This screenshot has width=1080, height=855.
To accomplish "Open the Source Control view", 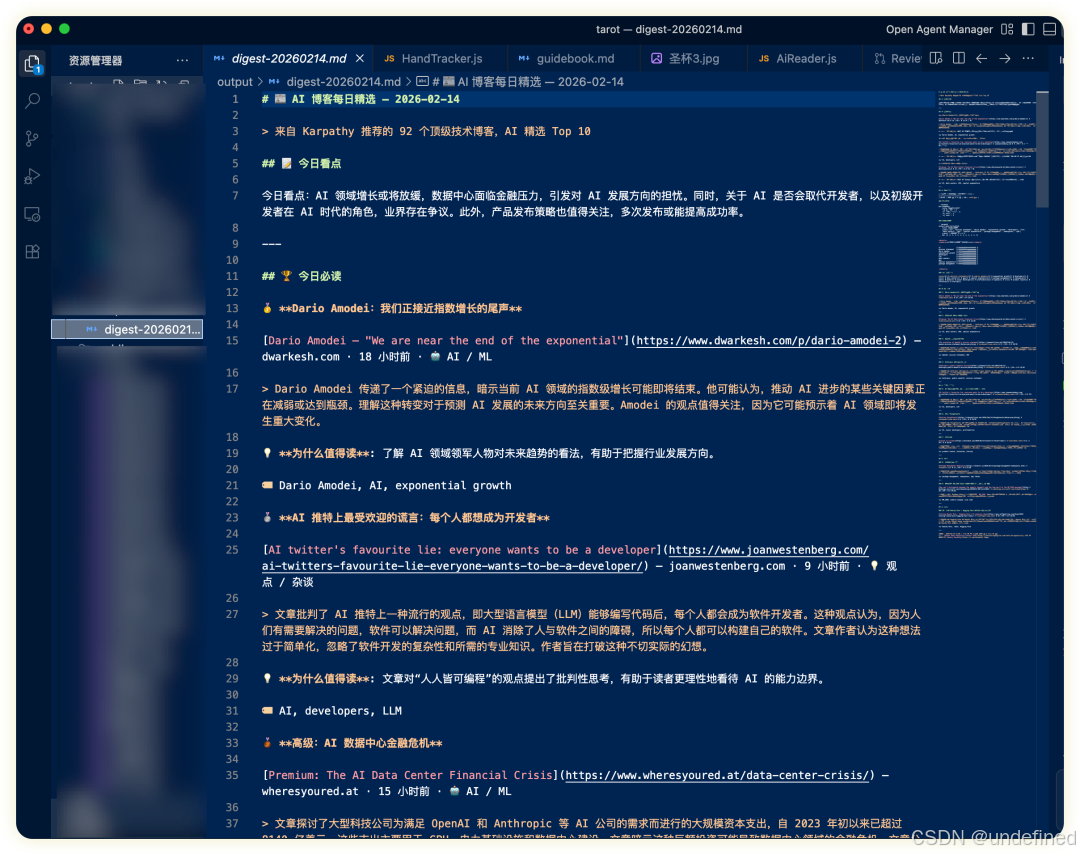I will pyautogui.click(x=32, y=138).
